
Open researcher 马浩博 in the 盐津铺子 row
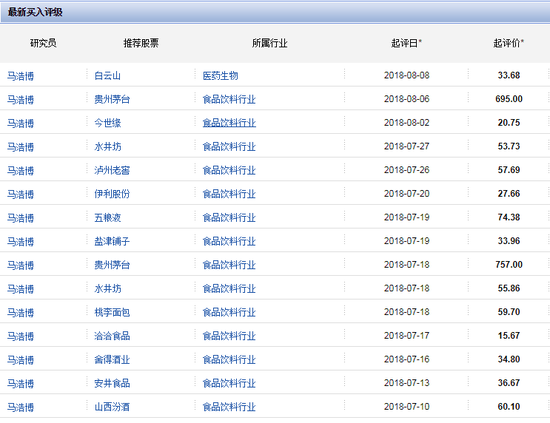(x=21, y=242)
